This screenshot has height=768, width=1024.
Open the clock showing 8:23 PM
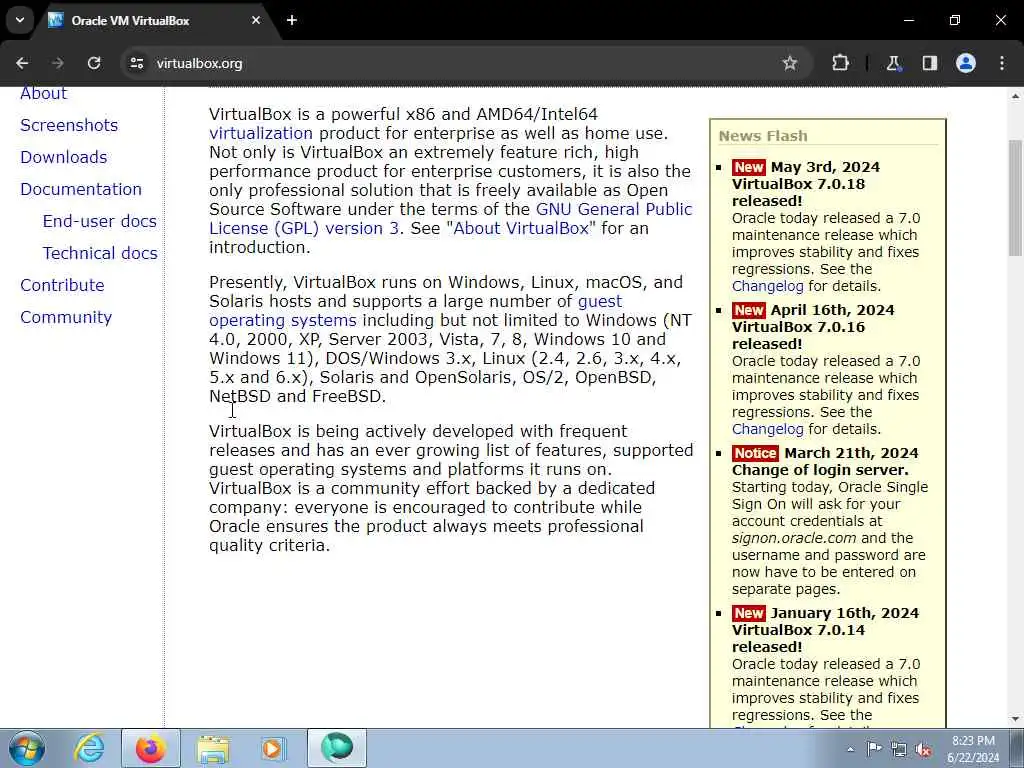click(x=973, y=749)
